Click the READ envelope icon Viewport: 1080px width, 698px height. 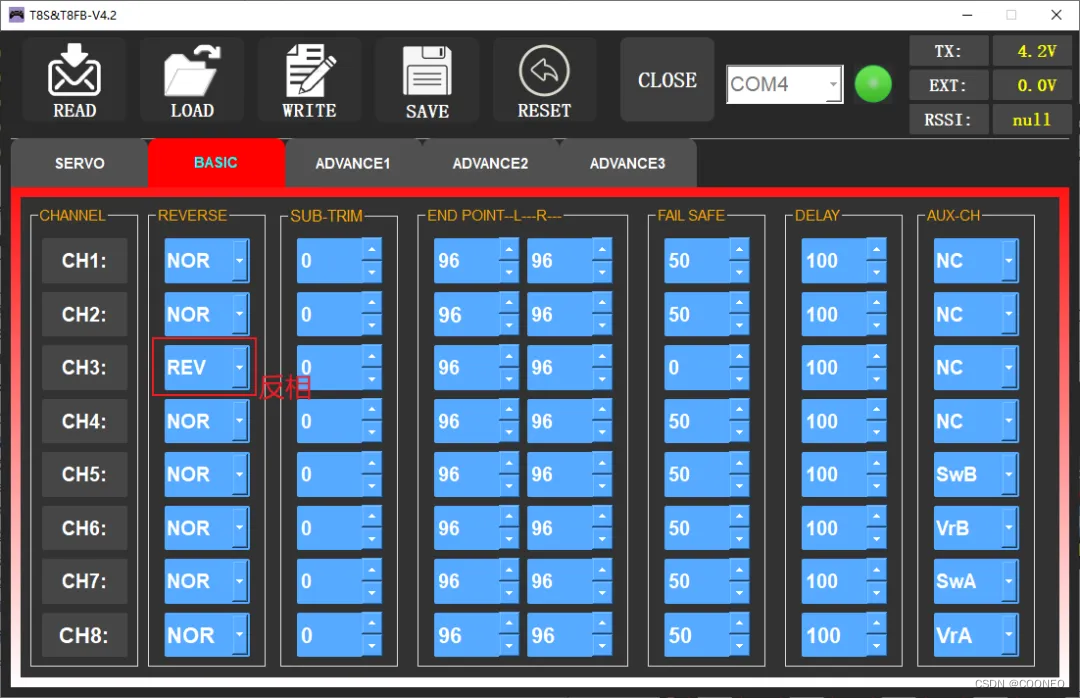coord(74,71)
